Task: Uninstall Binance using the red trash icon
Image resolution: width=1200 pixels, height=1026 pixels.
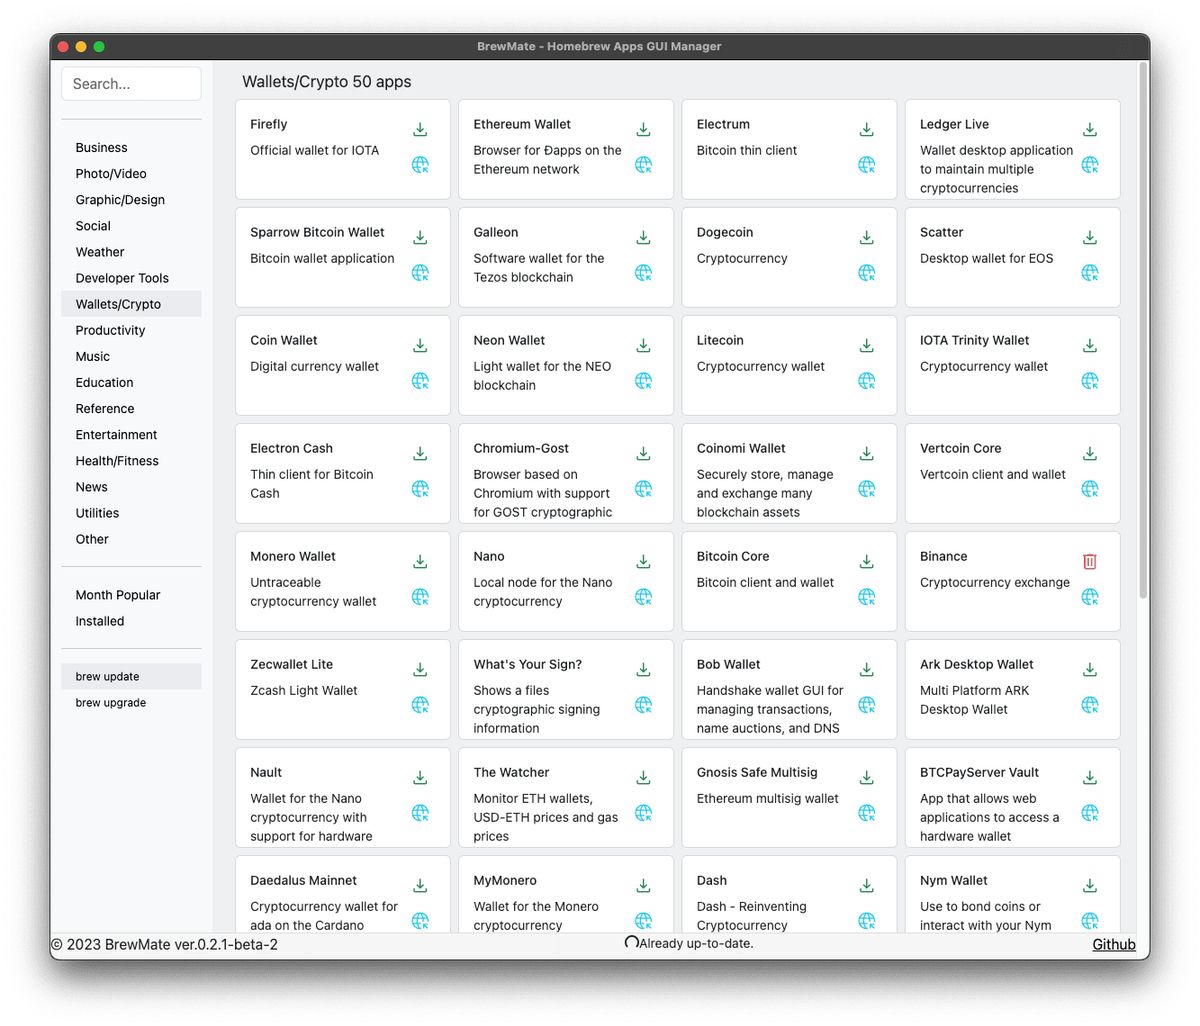Action: [1089, 561]
